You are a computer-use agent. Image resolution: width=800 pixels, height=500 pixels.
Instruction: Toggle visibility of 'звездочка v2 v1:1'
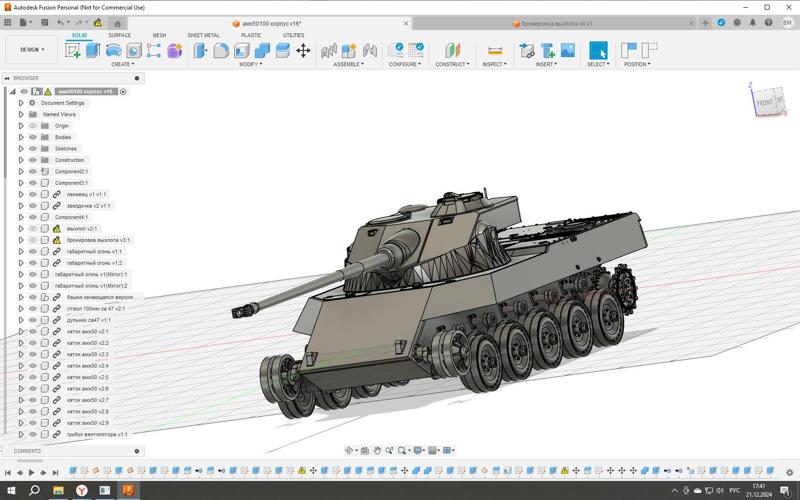[x=33, y=206]
